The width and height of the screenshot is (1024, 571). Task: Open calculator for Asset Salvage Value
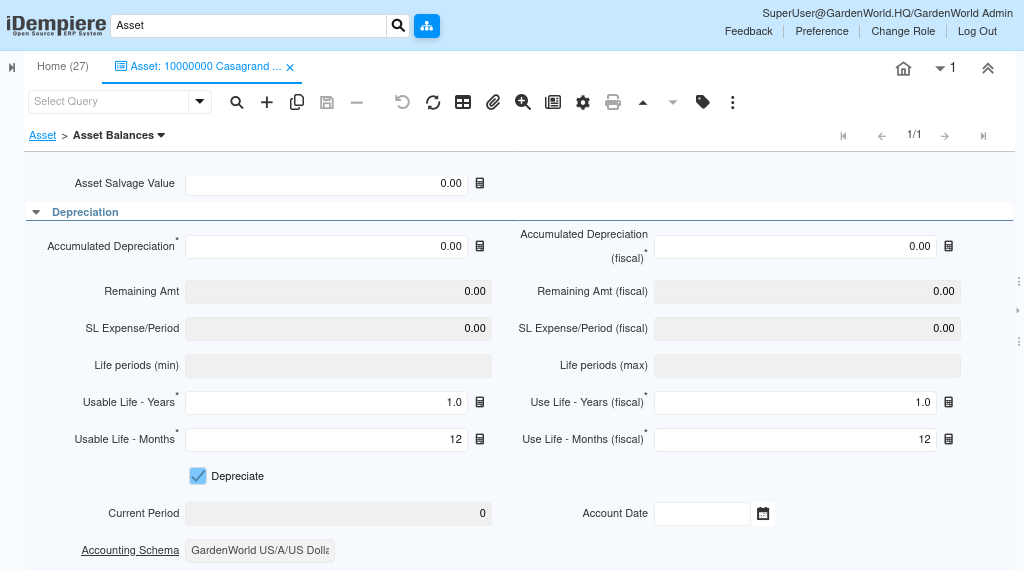click(x=480, y=184)
